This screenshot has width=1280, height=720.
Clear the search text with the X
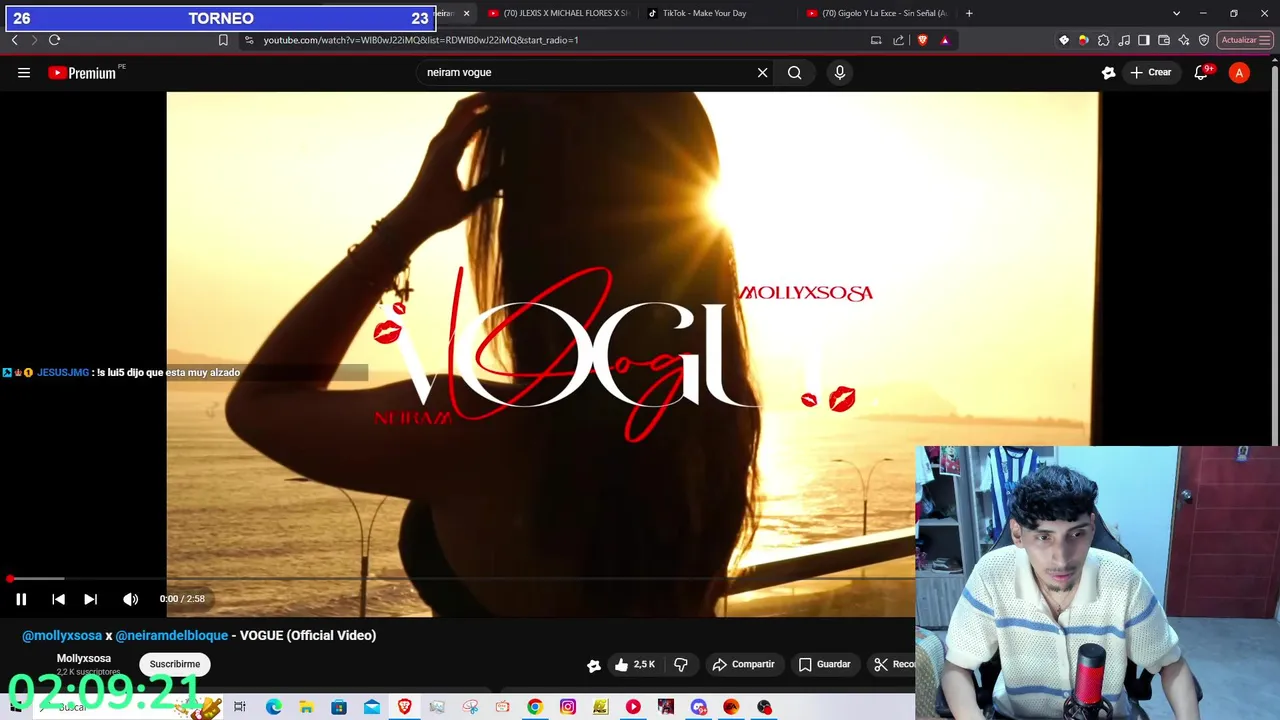pos(762,72)
